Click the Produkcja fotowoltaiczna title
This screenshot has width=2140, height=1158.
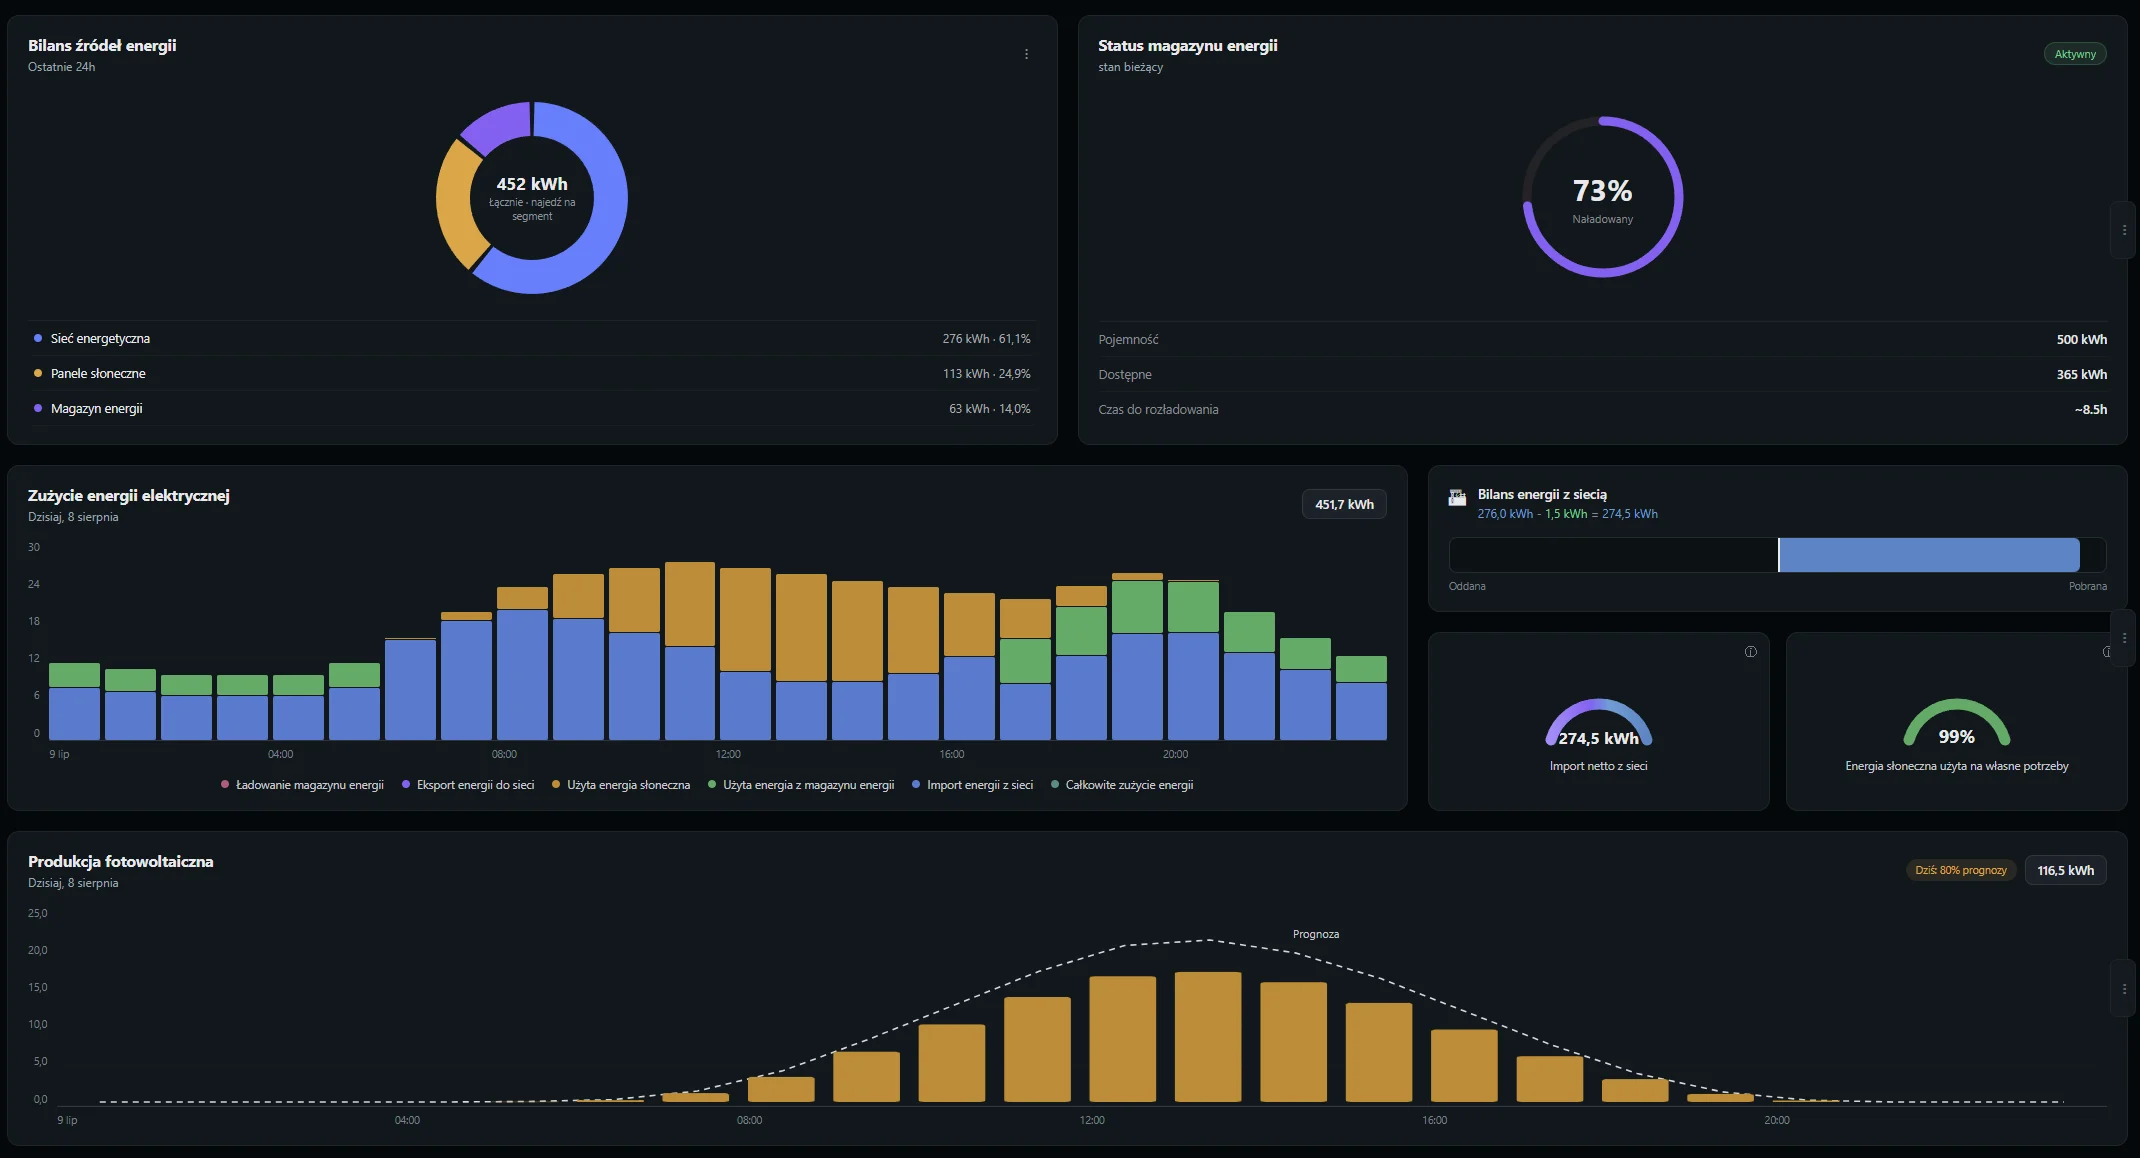(121, 862)
